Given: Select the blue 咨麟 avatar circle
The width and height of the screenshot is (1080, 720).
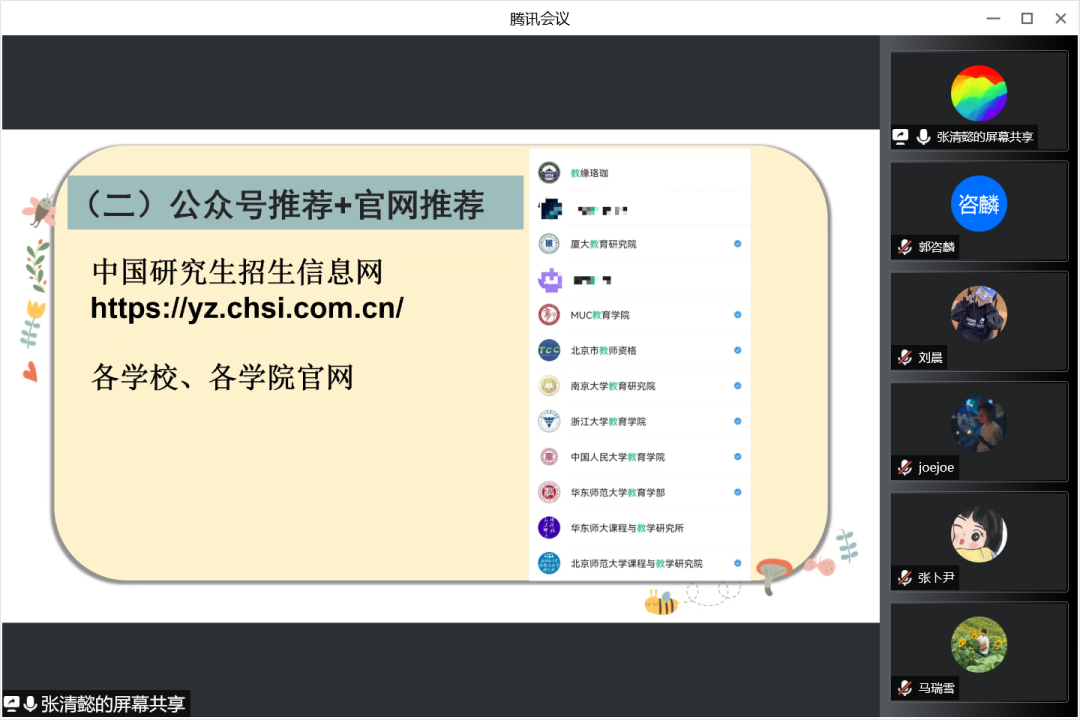Looking at the screenshot, I should click(x=978, y=203).
